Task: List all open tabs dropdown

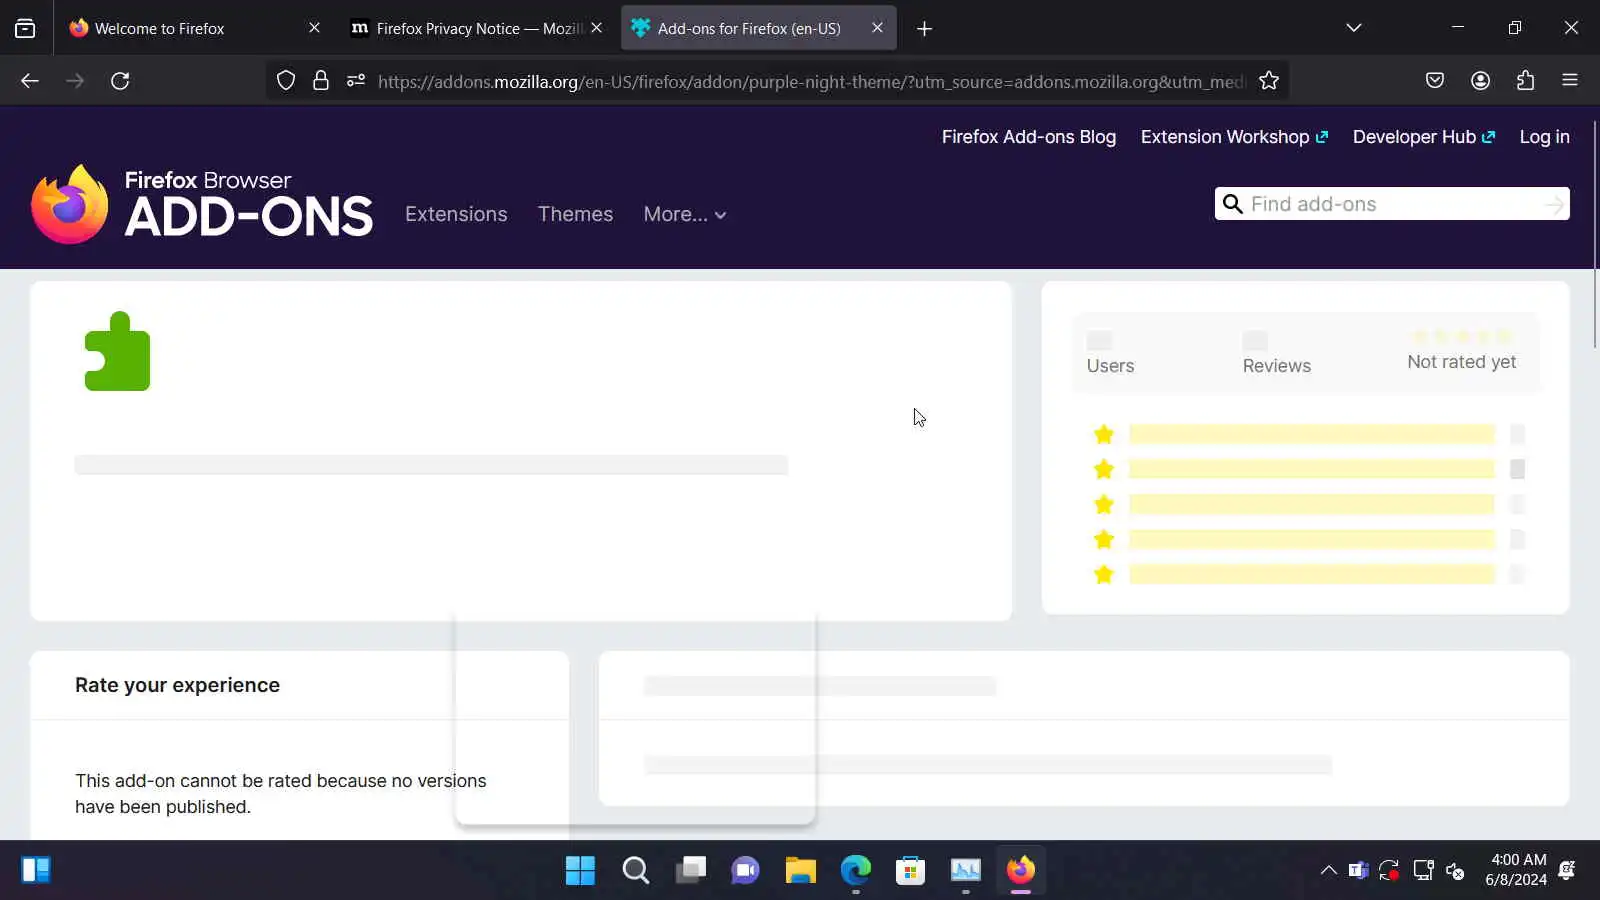Action: (1354, 28)
